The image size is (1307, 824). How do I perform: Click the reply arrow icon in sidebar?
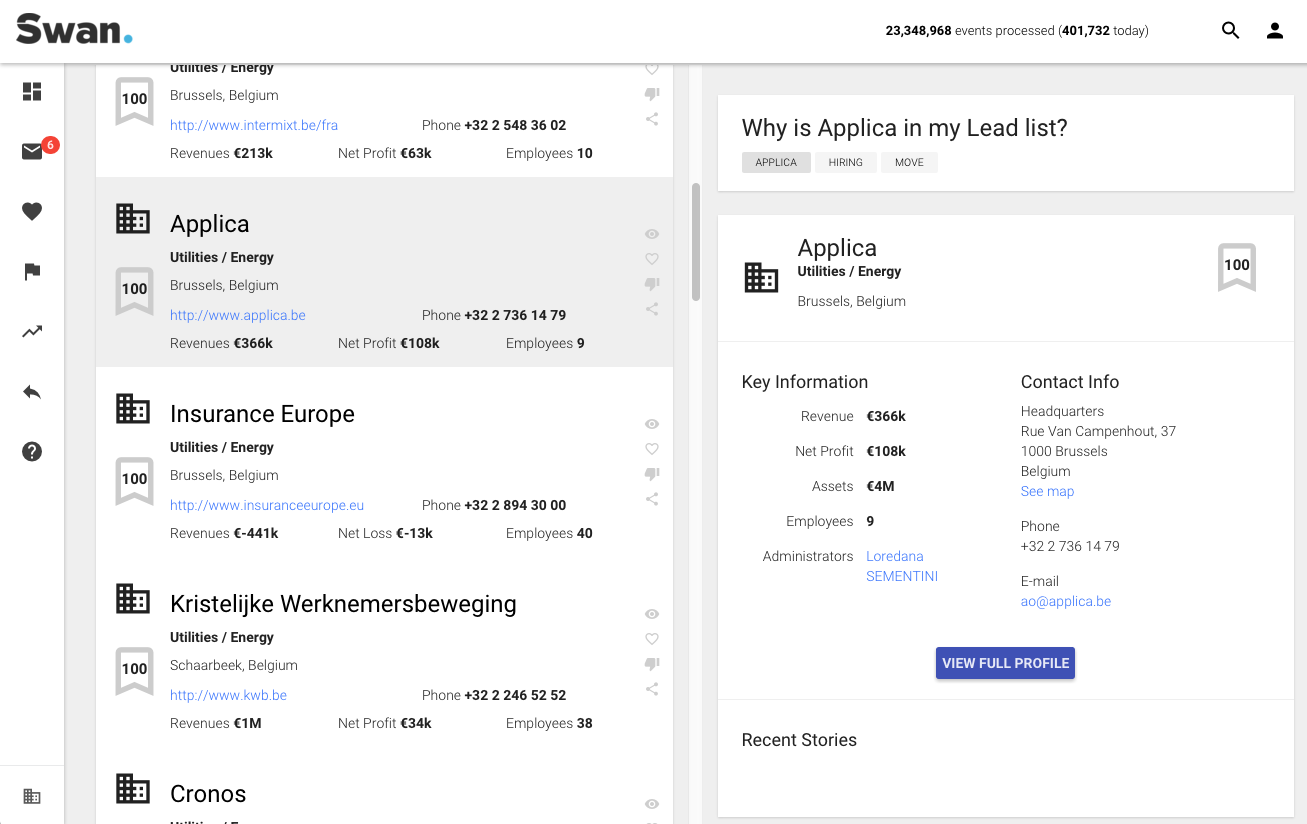32,392
